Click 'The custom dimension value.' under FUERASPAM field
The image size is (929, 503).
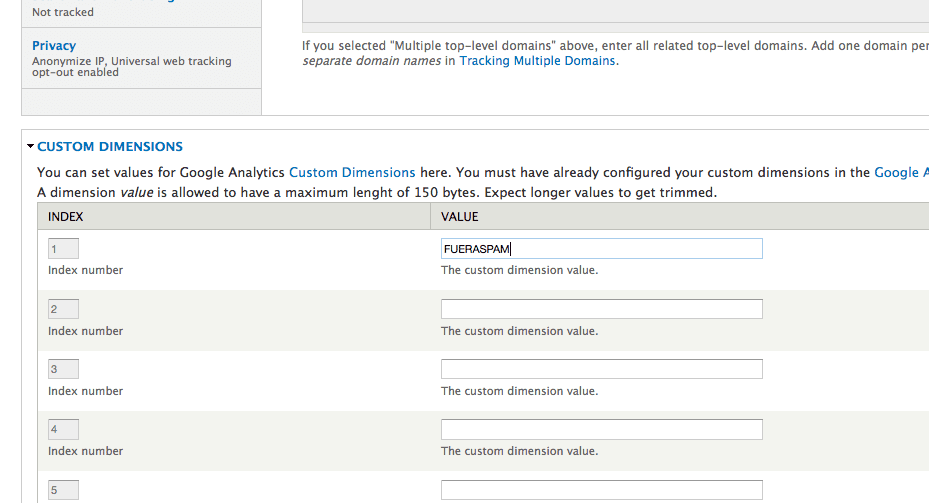click(520, 270)
